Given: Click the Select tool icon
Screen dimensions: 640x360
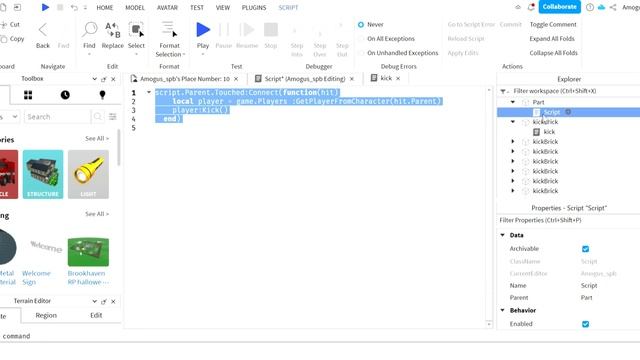Looking at the screenshot, I should 136,30.
